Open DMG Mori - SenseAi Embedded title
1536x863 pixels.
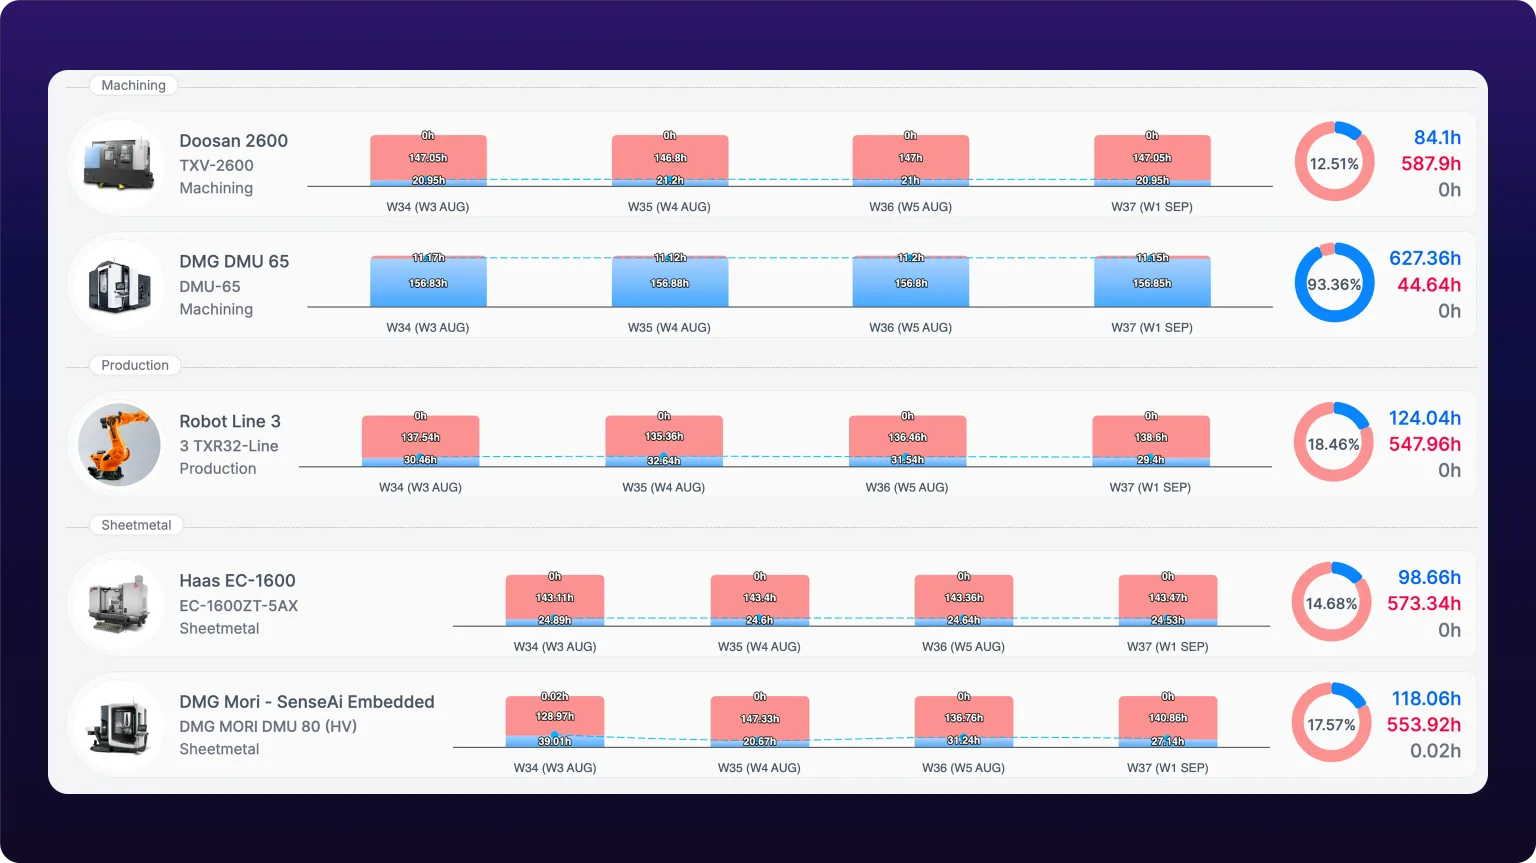307,702
